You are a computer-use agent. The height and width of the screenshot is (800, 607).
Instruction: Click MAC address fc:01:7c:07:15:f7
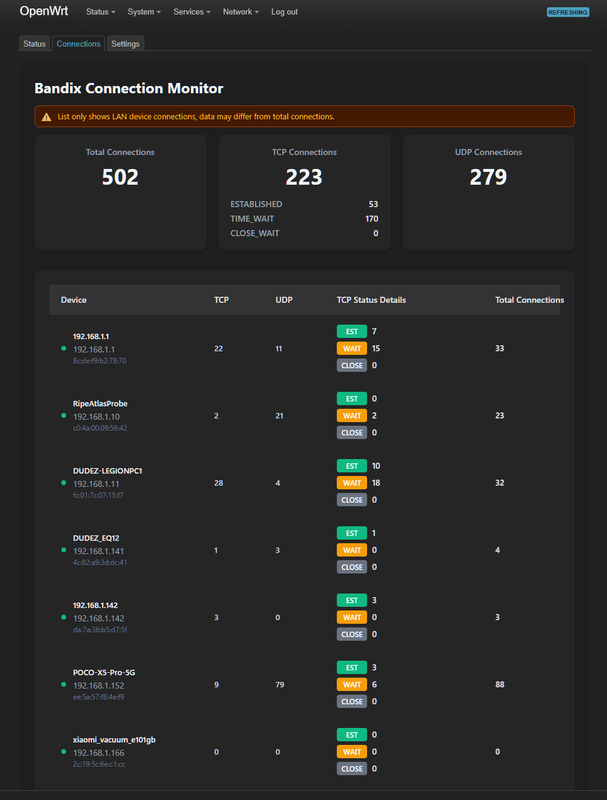(98, 495)
